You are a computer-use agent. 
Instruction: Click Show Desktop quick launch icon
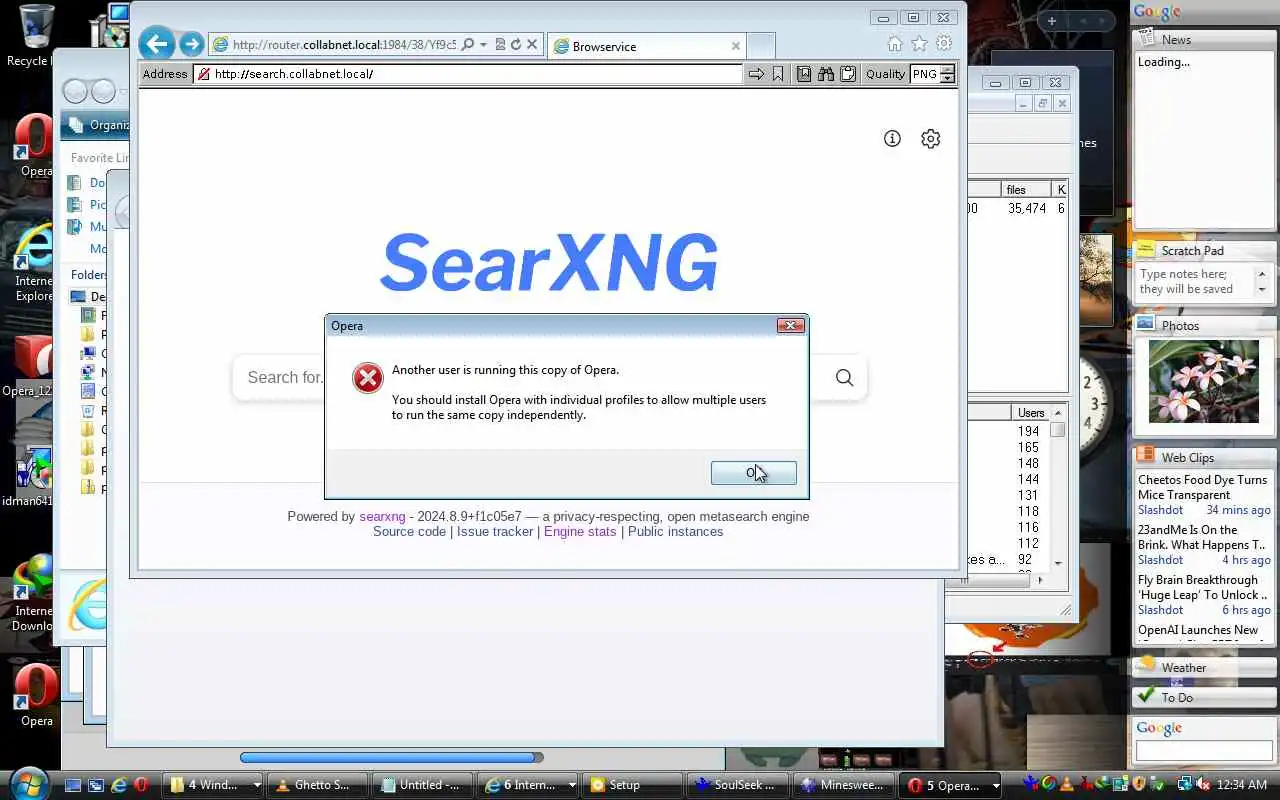coord(72,785)
